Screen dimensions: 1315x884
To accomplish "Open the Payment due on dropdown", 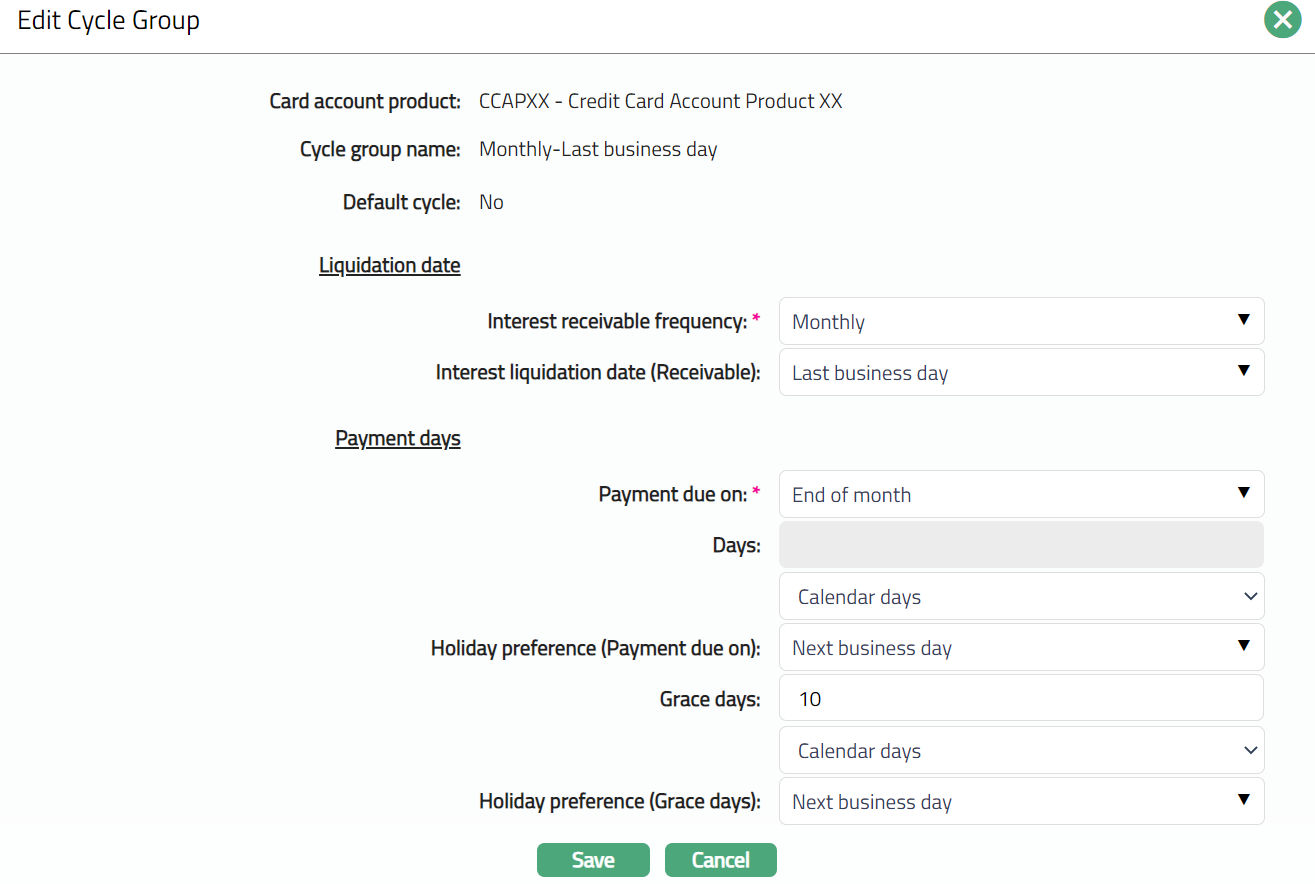I will 1021,495.
